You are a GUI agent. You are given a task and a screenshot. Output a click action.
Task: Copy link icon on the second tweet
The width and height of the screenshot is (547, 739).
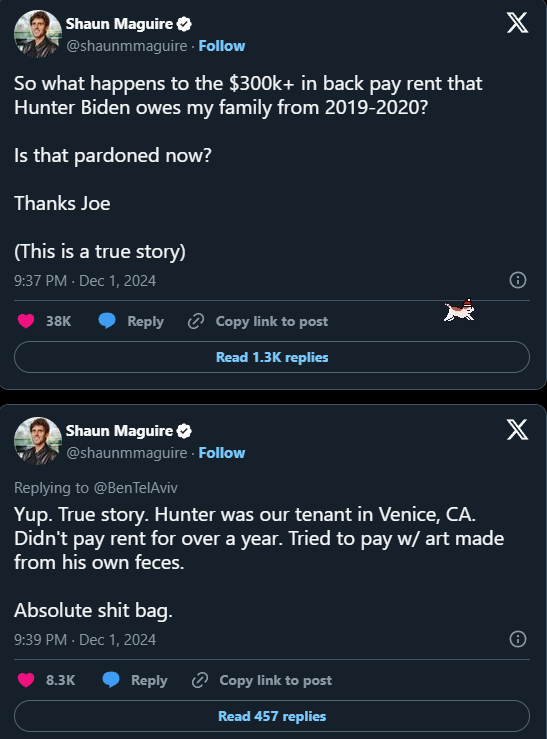[199, 680]
